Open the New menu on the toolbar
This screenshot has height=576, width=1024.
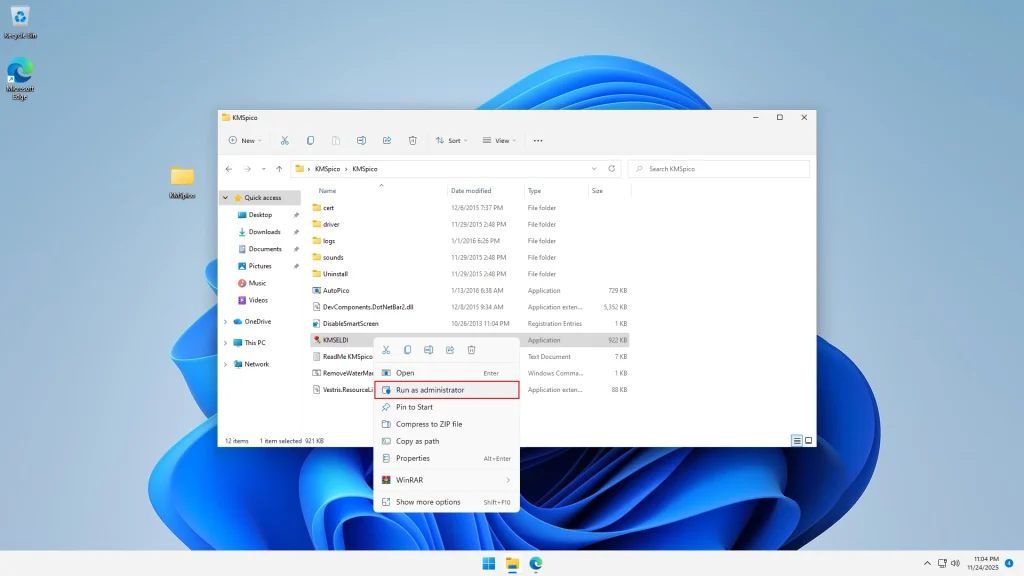tap(244, 140)
